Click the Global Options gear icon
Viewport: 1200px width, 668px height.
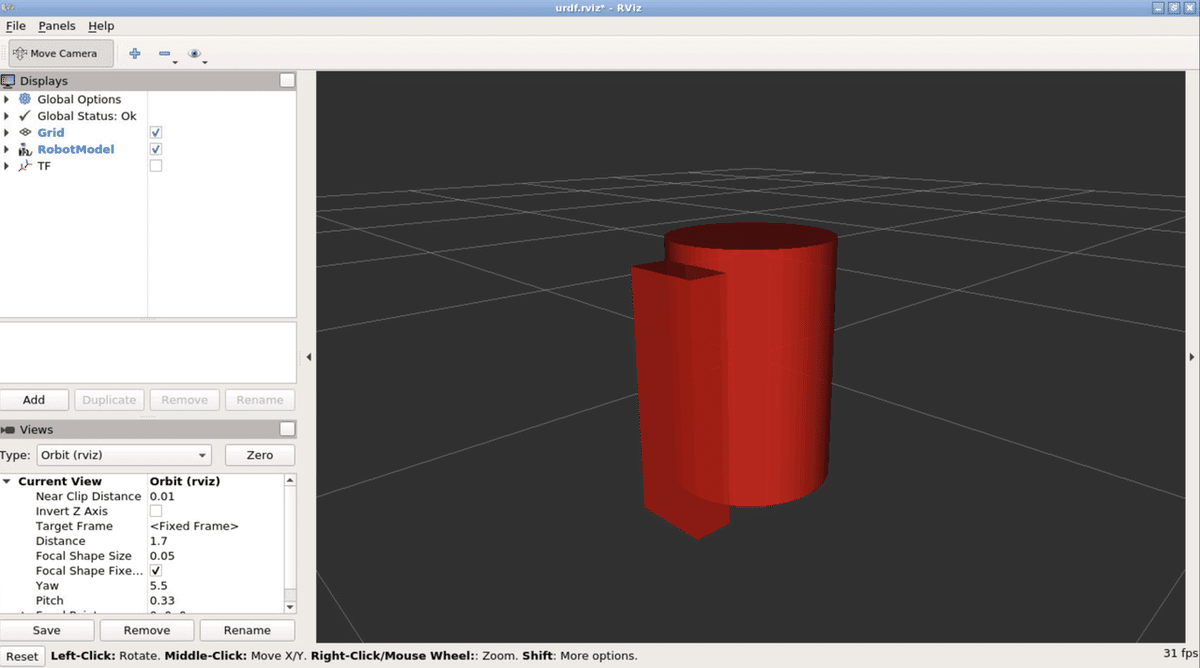point(26,99)
